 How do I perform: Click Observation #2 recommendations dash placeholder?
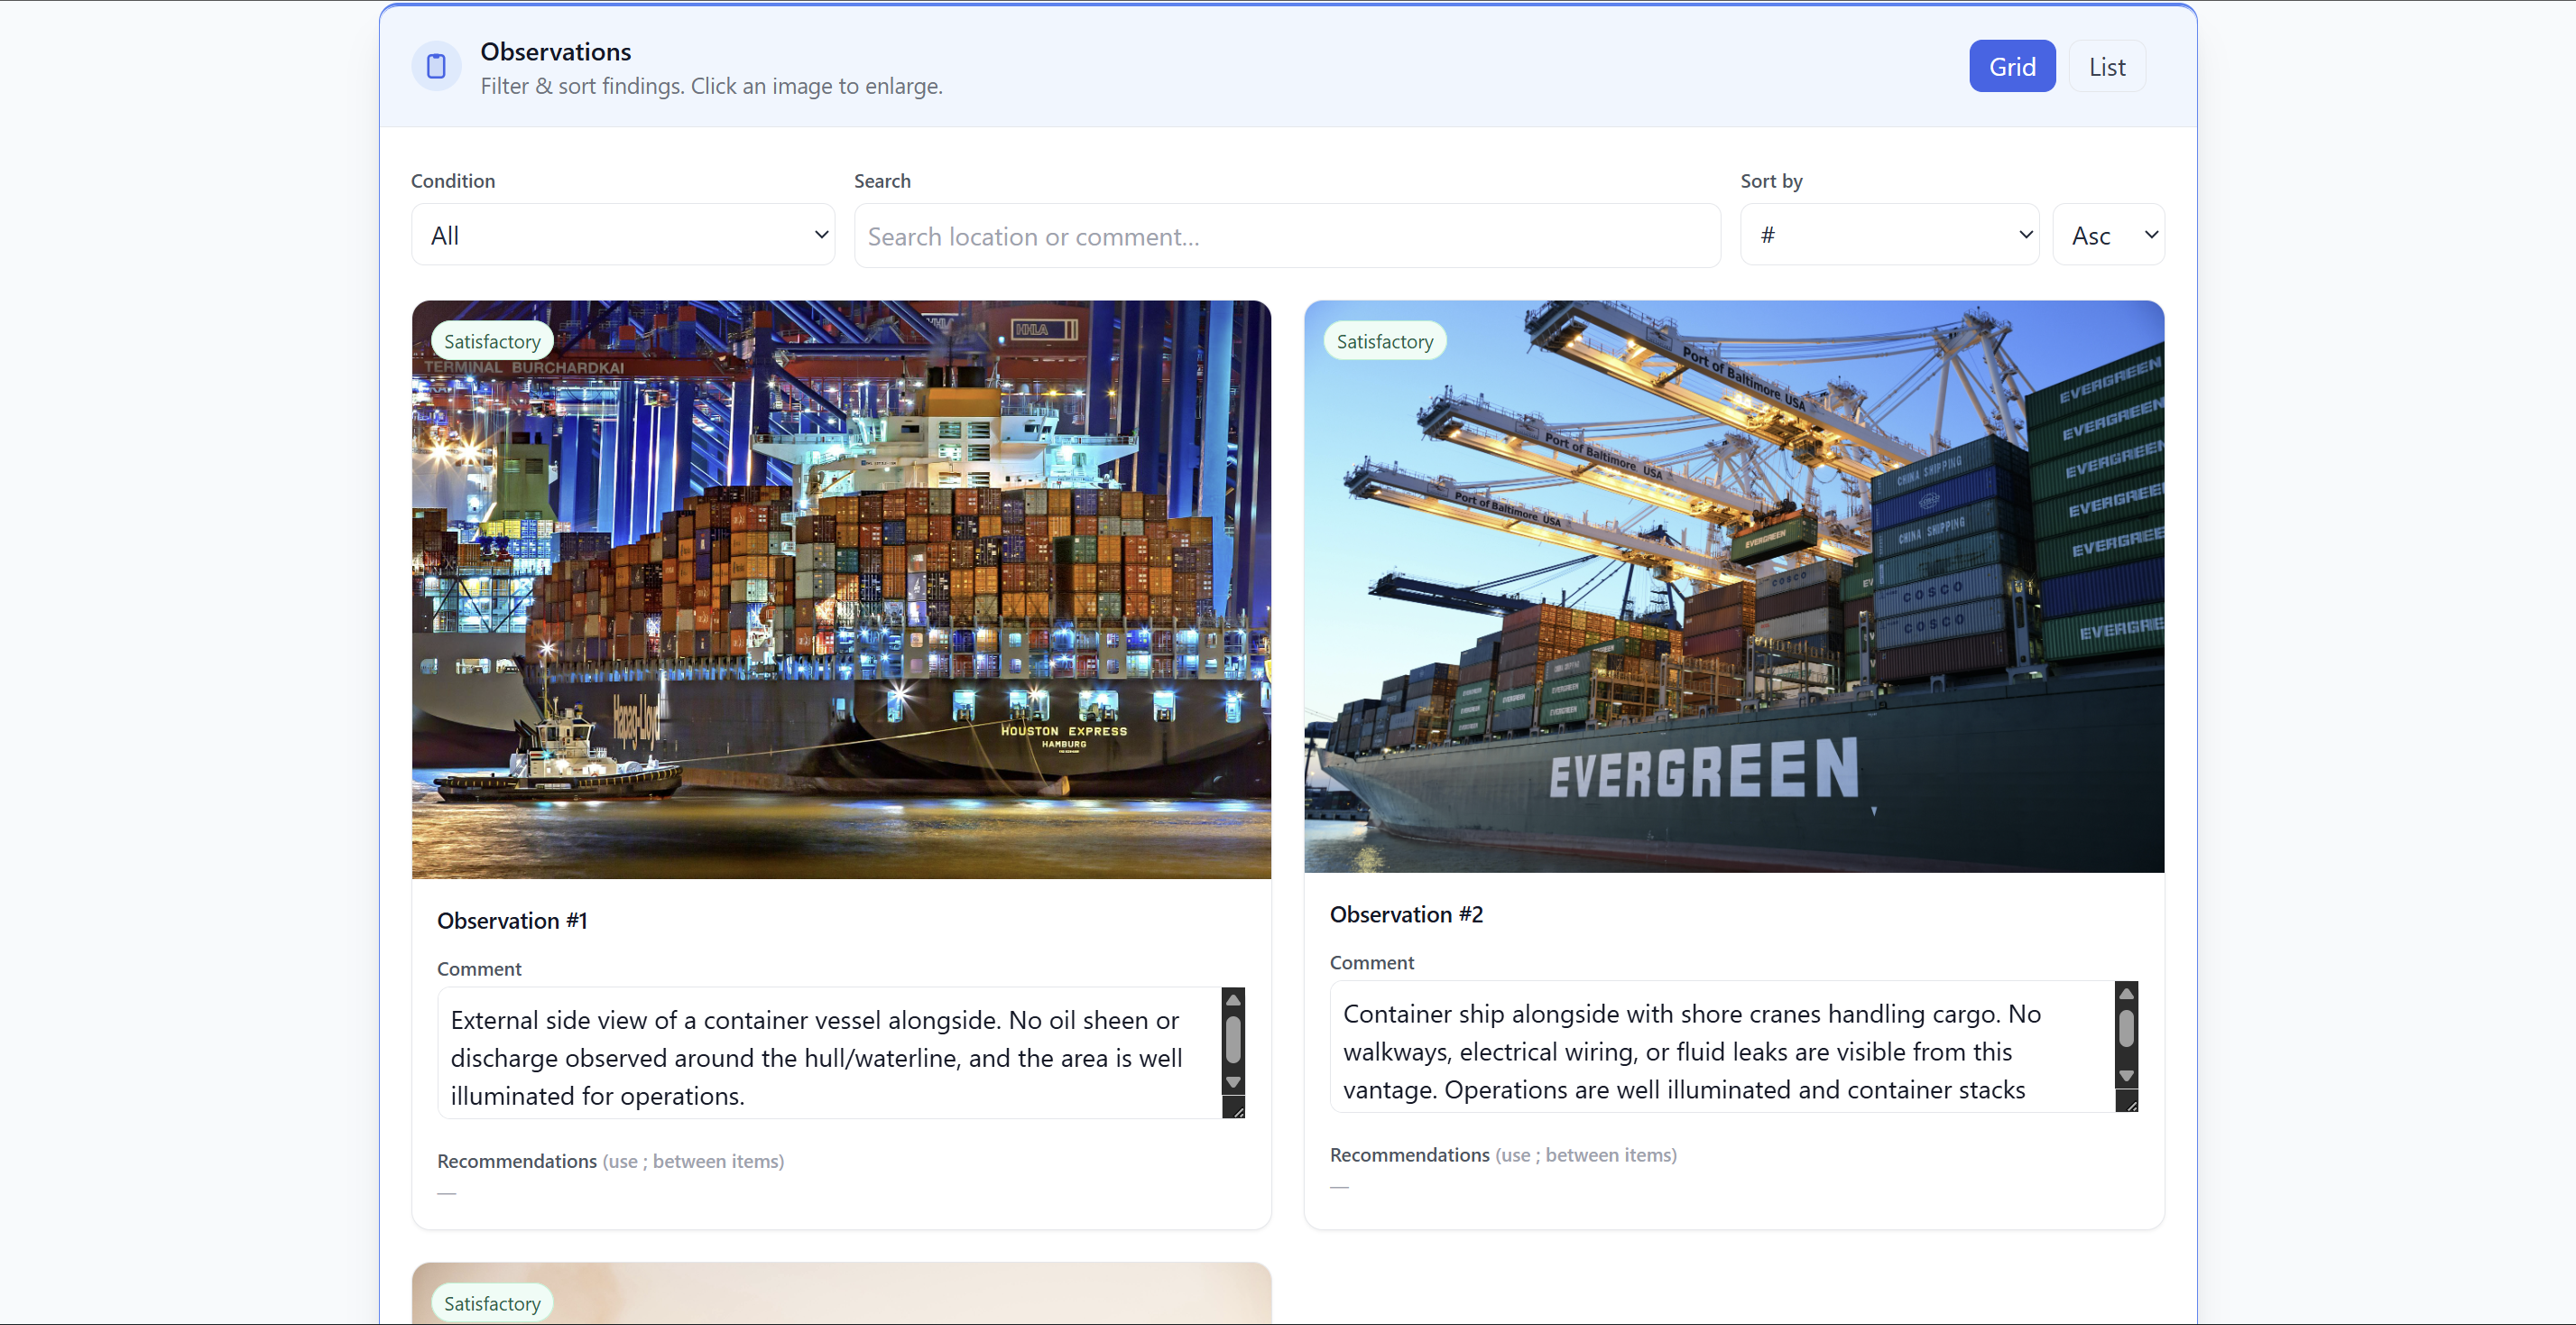click(x=1339, y=1187)
